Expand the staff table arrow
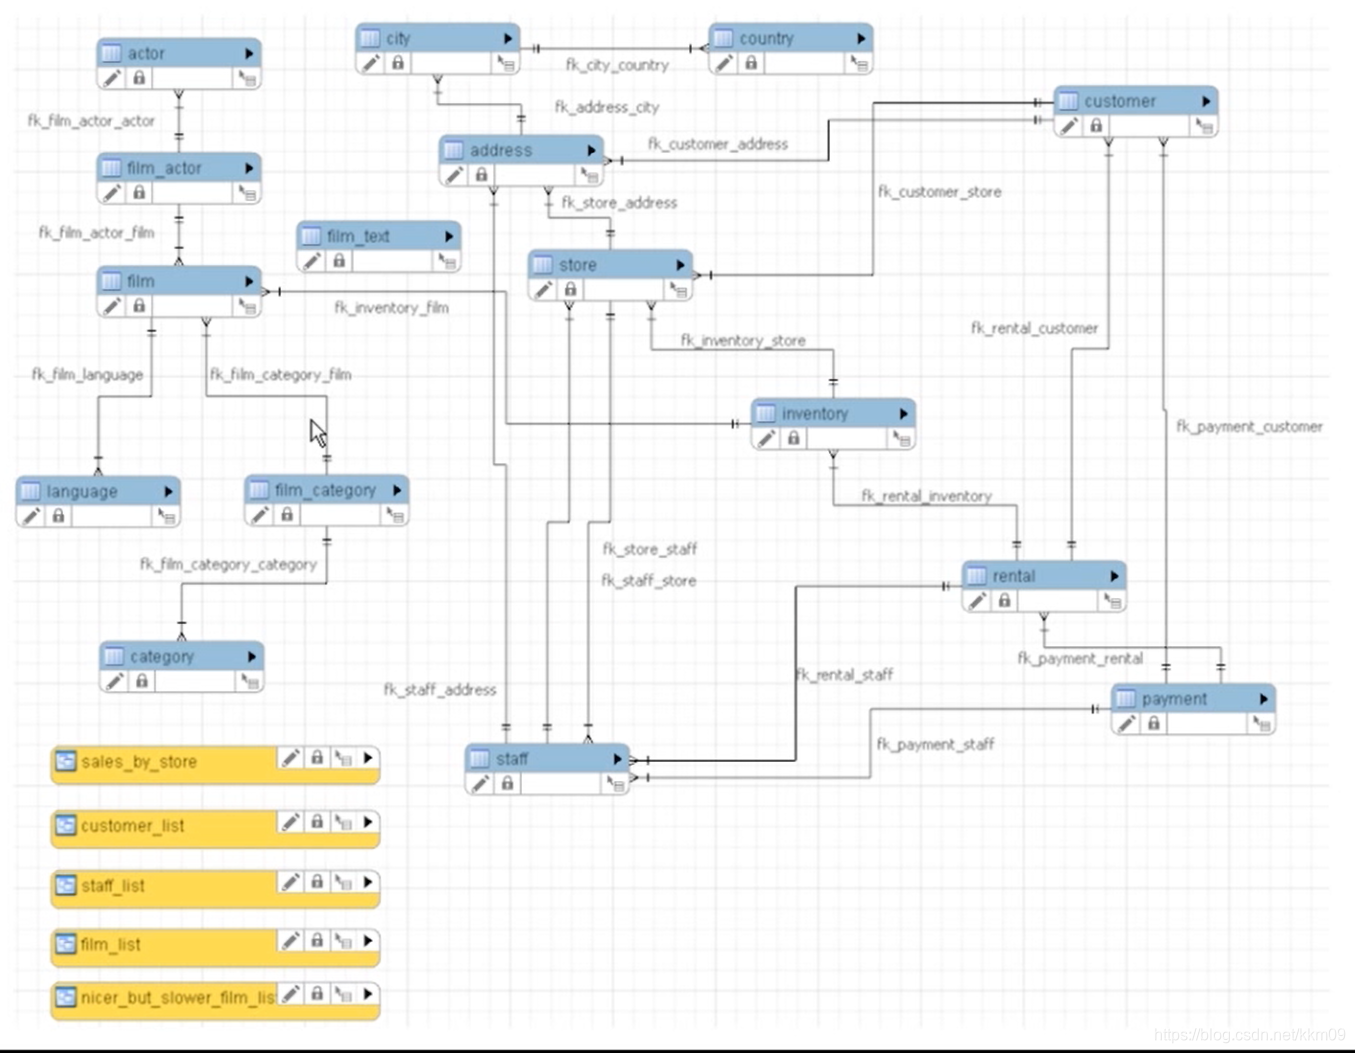Image resolution: width=1355 pixels, height=1053 pixels. (x=617, y=759)
